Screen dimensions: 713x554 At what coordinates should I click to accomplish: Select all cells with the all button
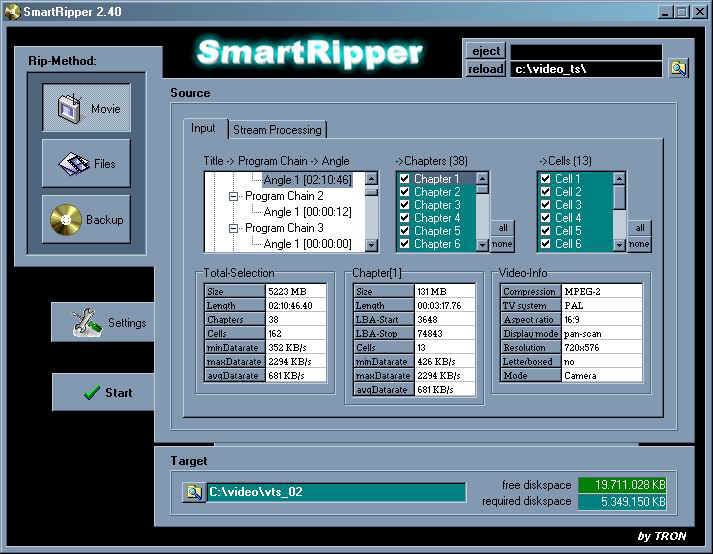(x=640, y=228)
